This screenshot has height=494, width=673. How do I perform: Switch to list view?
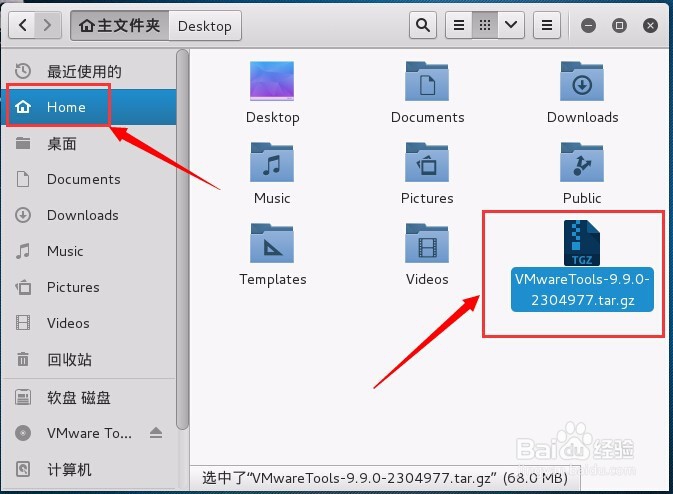tap(459, 25)
